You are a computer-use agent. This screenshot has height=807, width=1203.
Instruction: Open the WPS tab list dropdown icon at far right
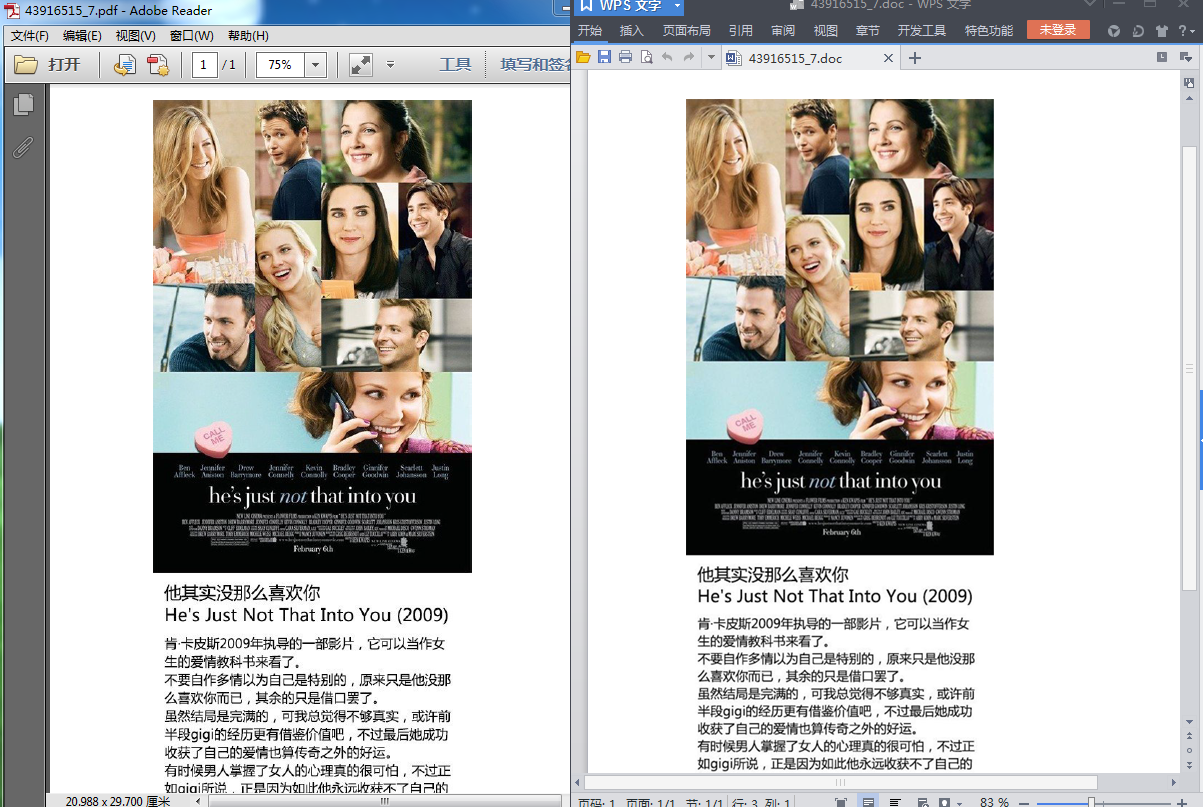[x=1187, y=58]
